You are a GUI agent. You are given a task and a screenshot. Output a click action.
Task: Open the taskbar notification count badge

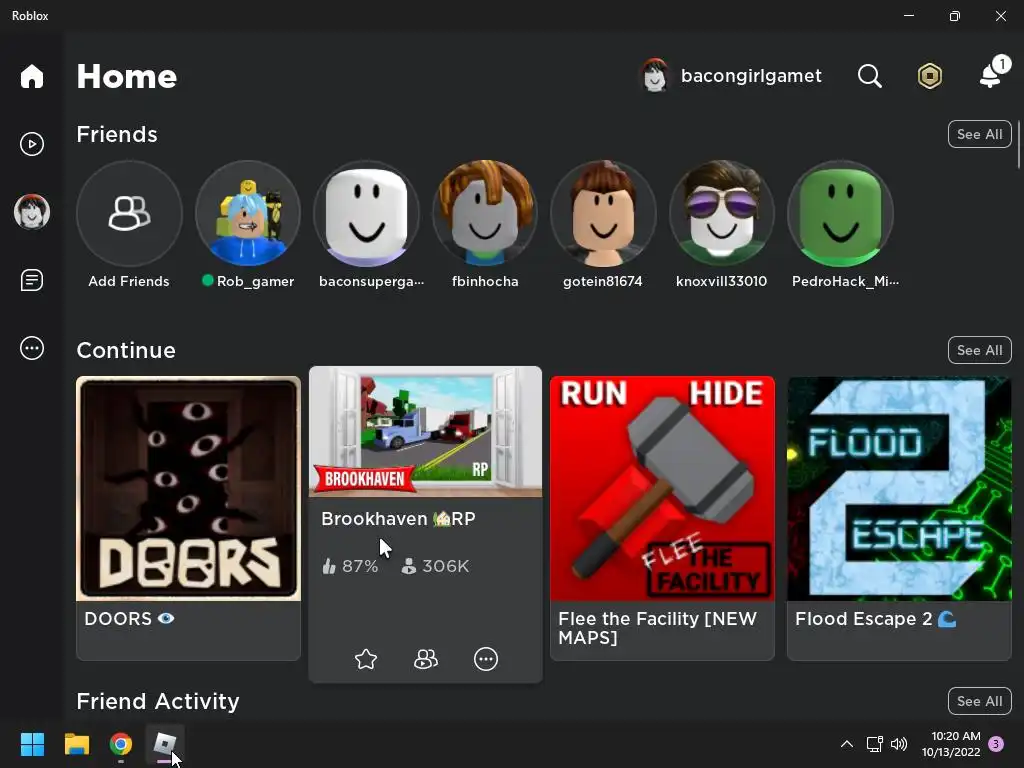coord(996,744)
